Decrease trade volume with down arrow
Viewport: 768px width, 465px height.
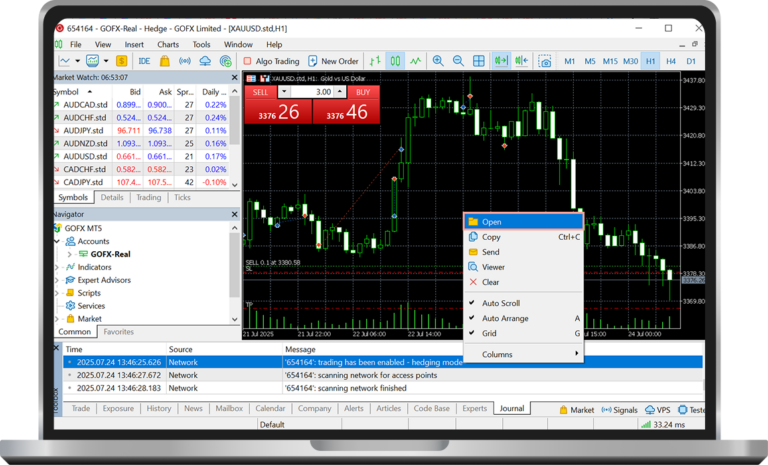pyautogui.click(x=284, y=92)
